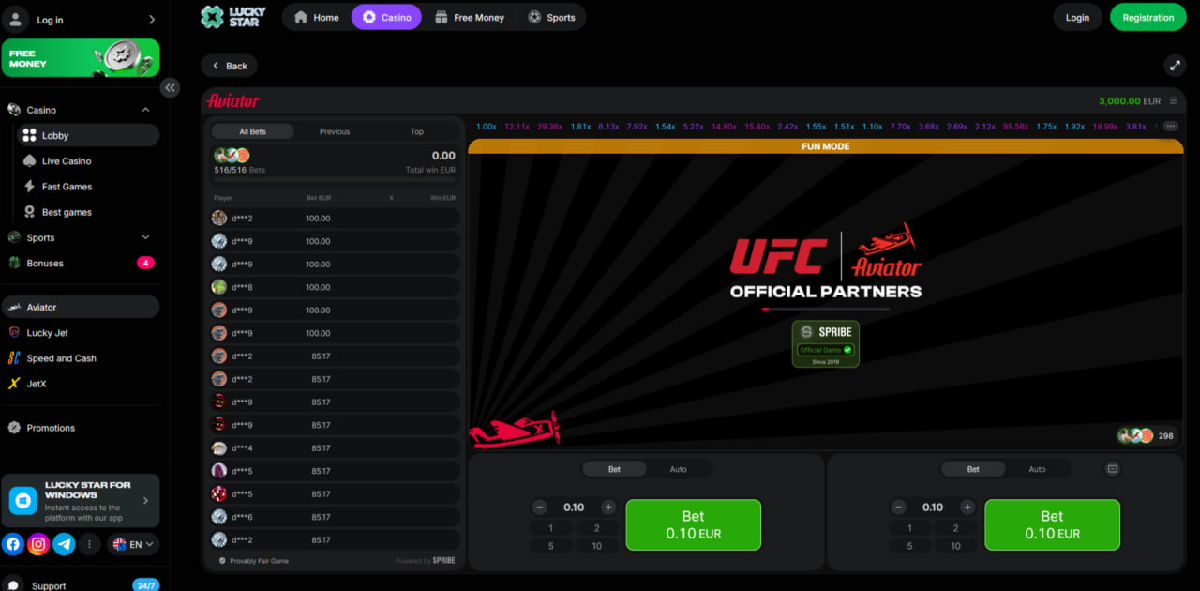Viewport: 1200px width, 591px height.
Task: Click the green Registration button
Action: point(1148,17)
